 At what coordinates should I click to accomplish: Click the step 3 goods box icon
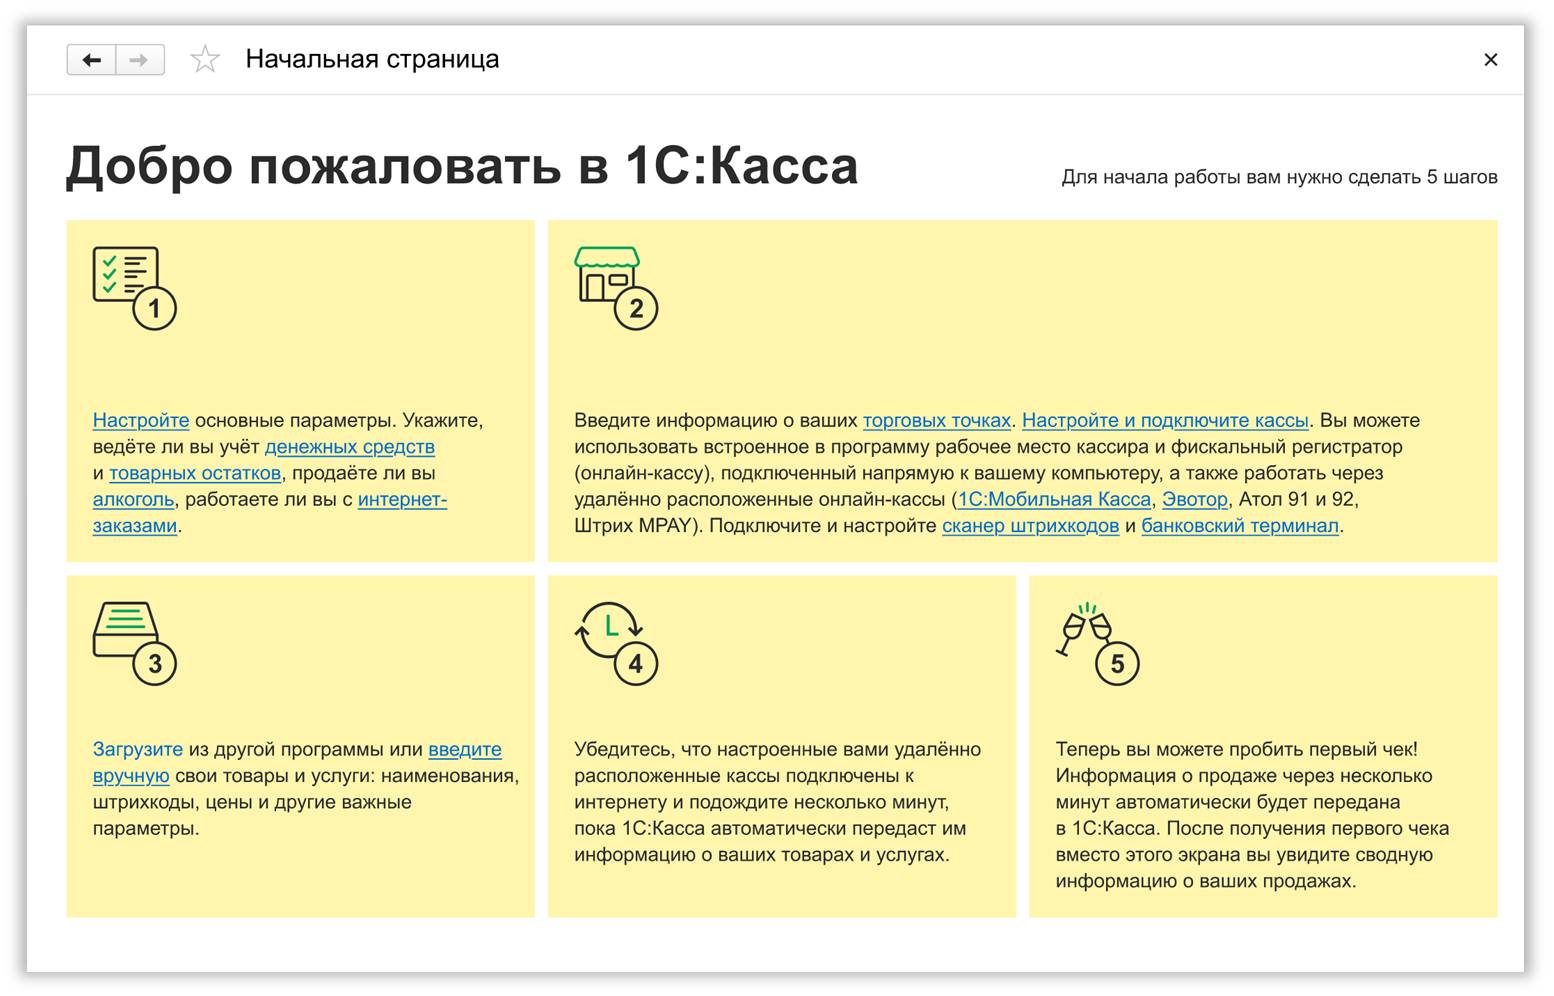[132, 642]
